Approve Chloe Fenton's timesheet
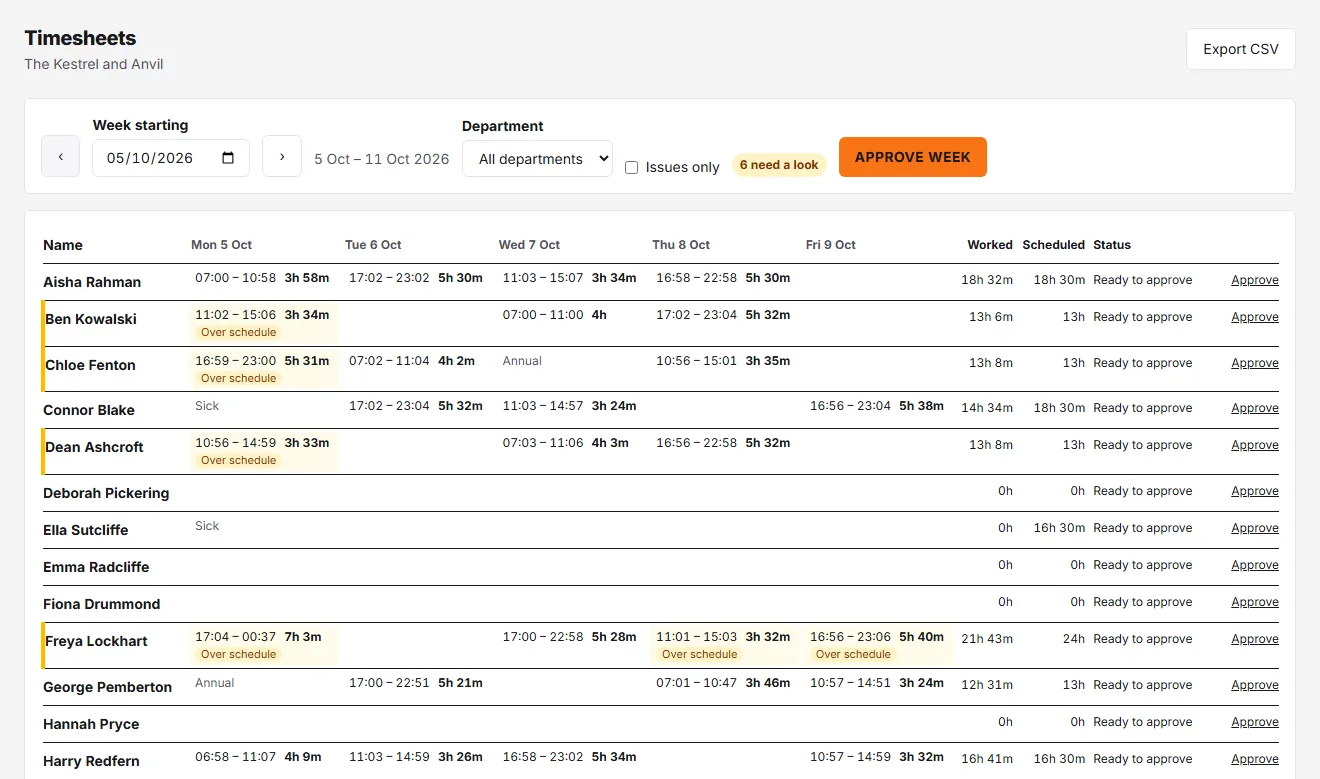 [1254, 363]
